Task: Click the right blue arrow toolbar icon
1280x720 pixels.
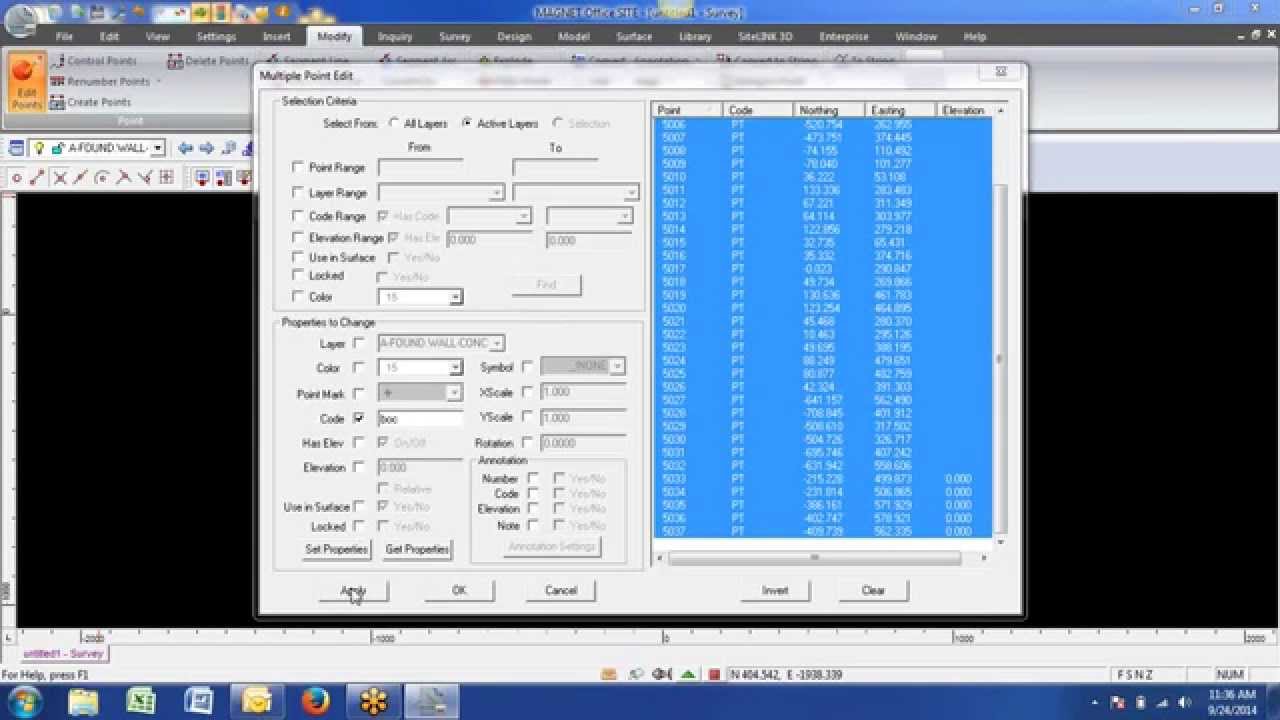Action: (207, 148)
